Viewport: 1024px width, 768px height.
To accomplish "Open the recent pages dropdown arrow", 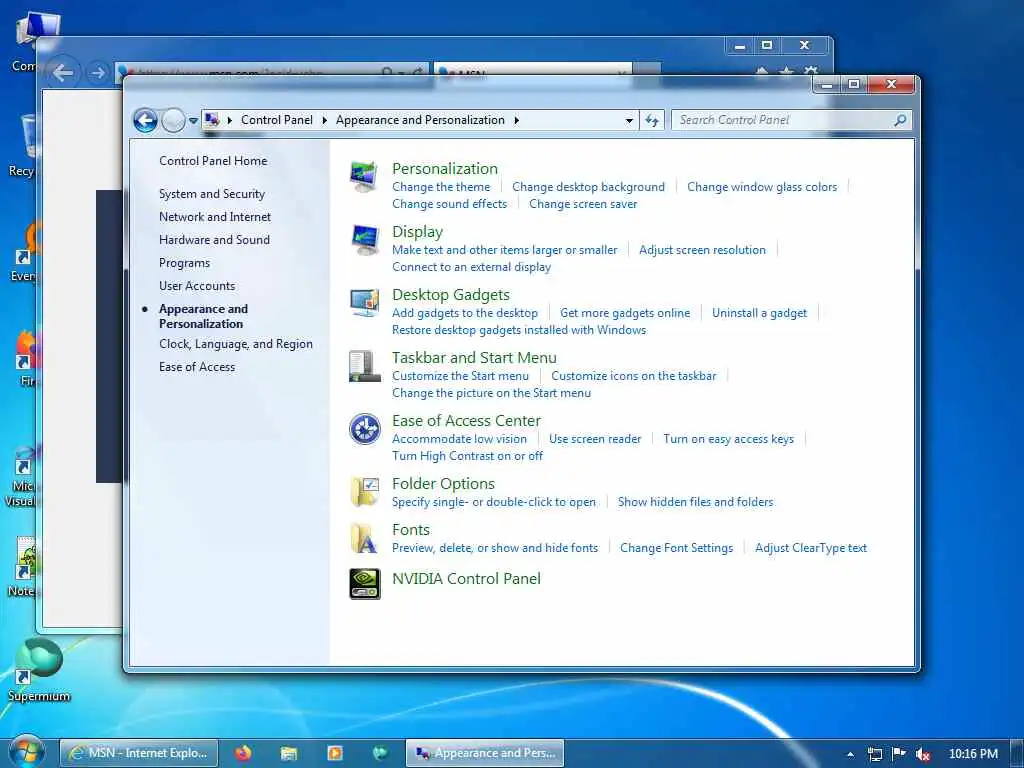I will tap(193, 121).
